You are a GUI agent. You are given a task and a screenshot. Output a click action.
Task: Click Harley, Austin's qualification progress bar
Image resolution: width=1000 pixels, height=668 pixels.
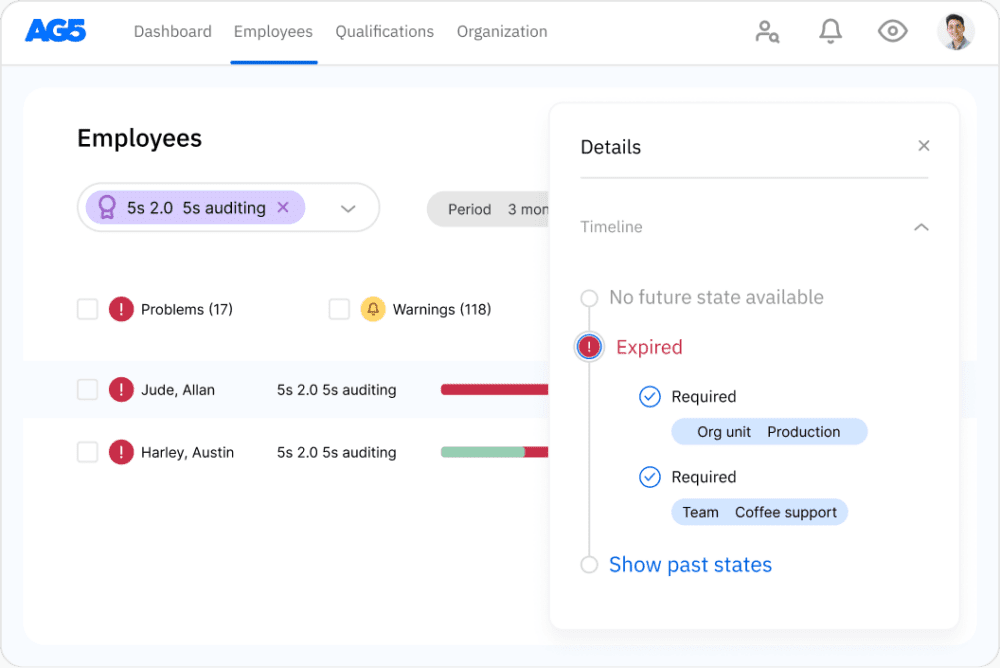point(495,452)
